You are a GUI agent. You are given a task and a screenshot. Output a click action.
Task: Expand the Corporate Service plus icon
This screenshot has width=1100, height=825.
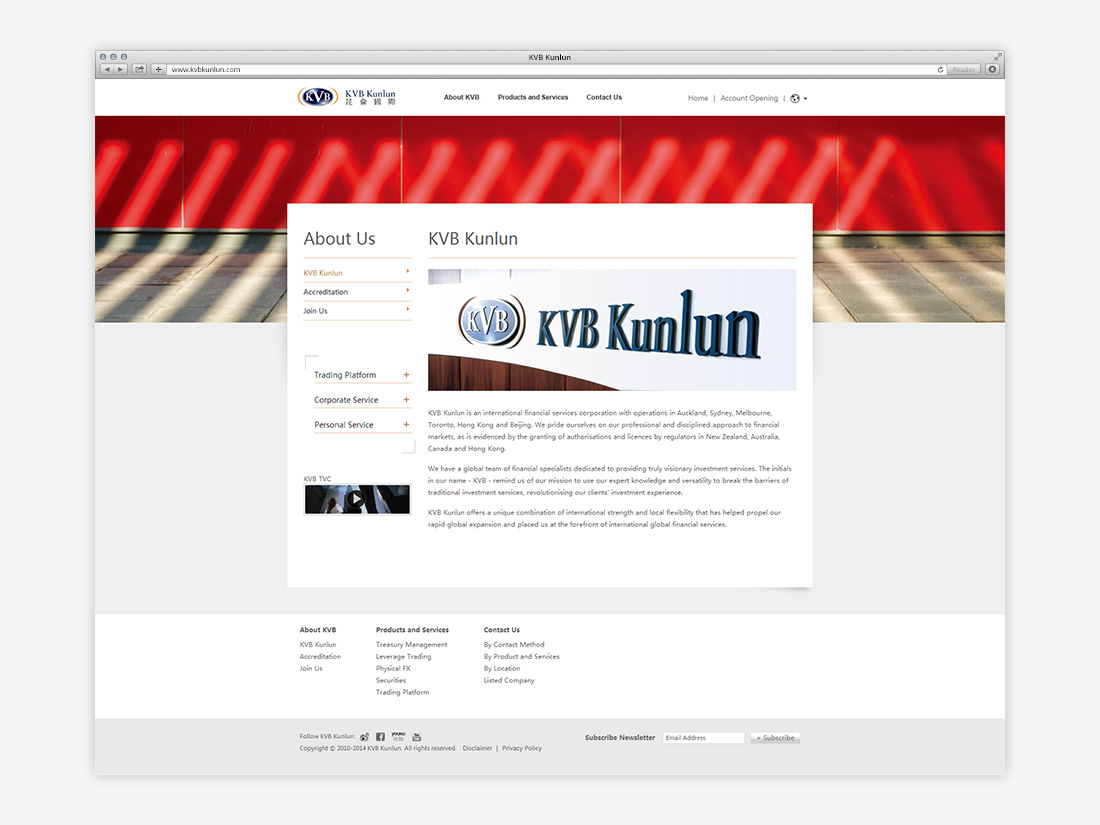pyautogui.click(x=406, y=399)
